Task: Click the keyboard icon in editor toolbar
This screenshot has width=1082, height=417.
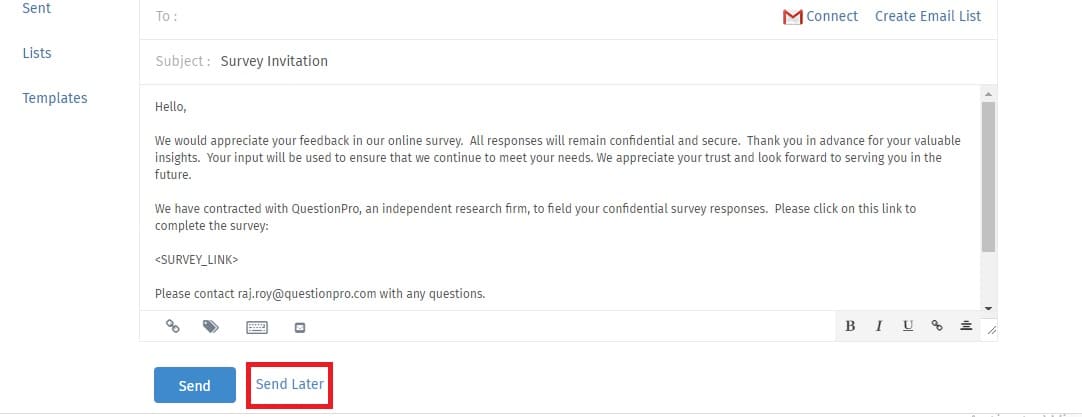Action: 257,327
